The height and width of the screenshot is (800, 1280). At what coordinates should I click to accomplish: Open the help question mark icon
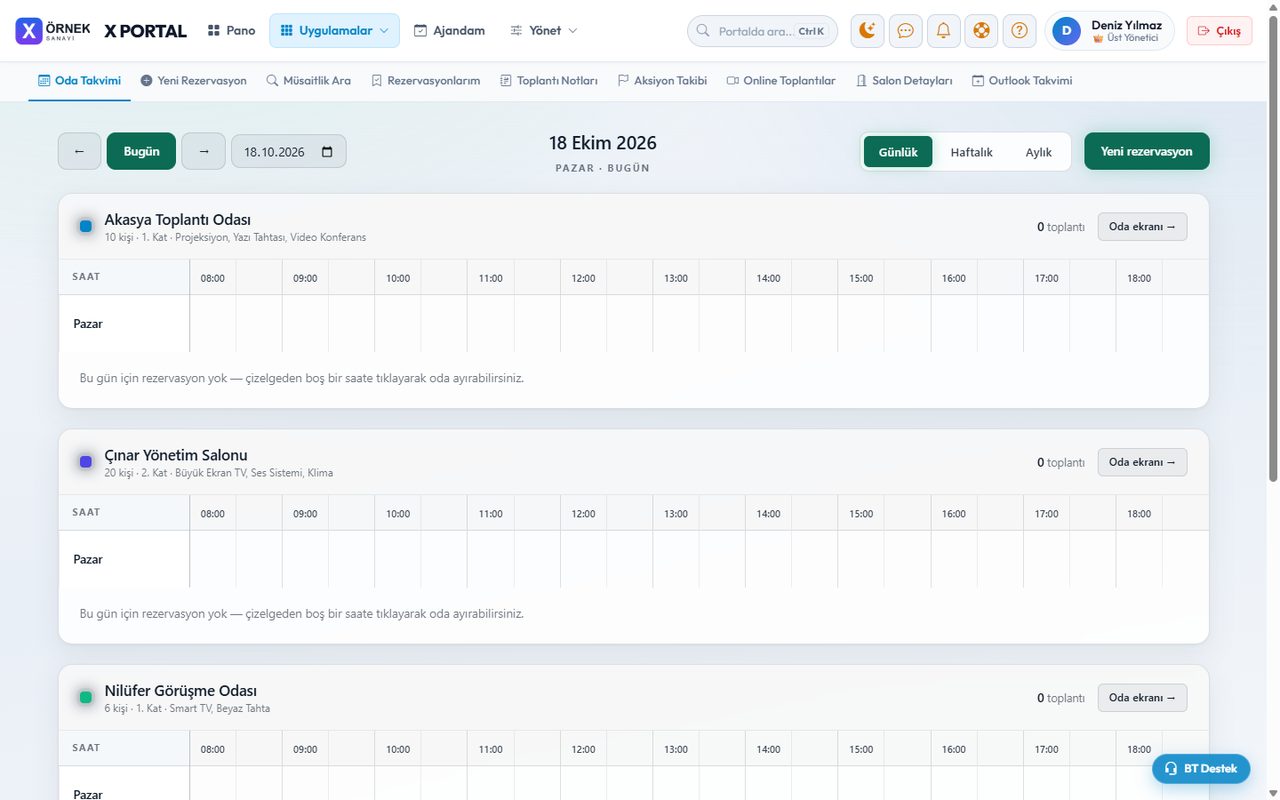click(x=1019, y=31)
